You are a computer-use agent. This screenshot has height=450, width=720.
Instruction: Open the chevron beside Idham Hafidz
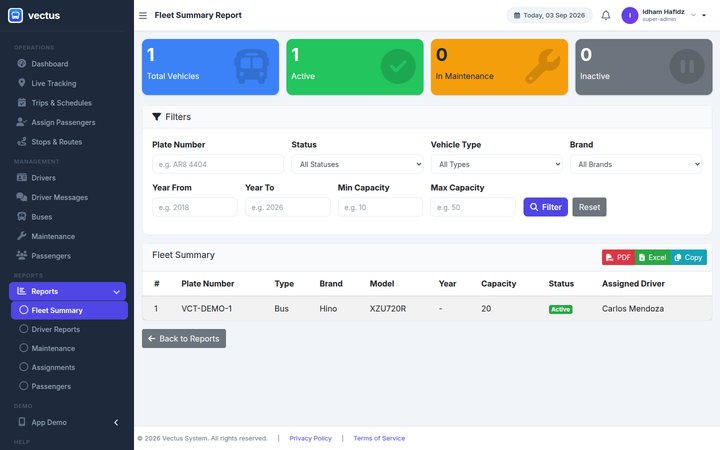pyautogui.click(x=693, y=15)
